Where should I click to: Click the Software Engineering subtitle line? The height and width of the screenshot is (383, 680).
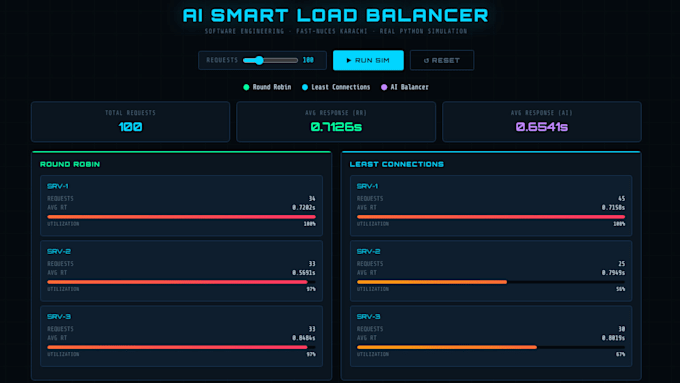[336, 31]
